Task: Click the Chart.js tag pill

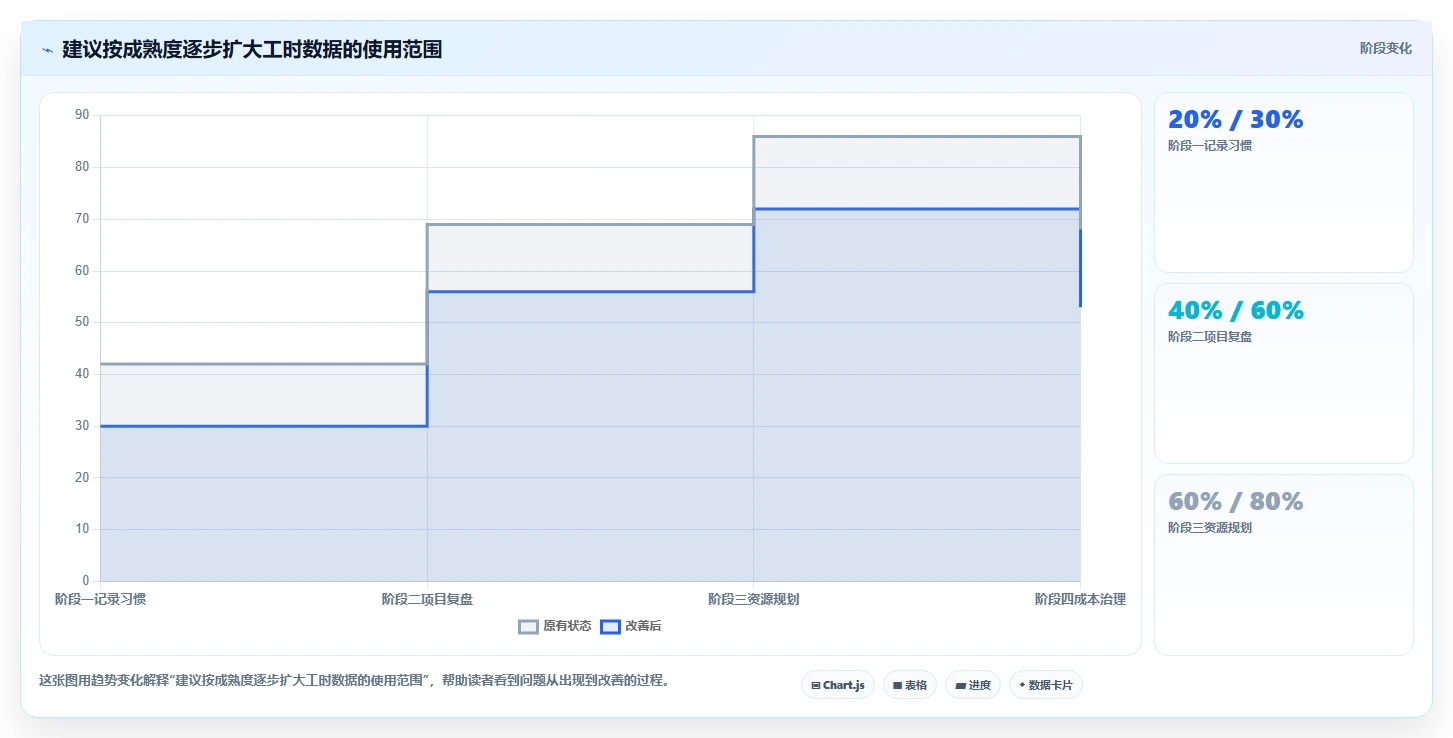Action: 838,685
